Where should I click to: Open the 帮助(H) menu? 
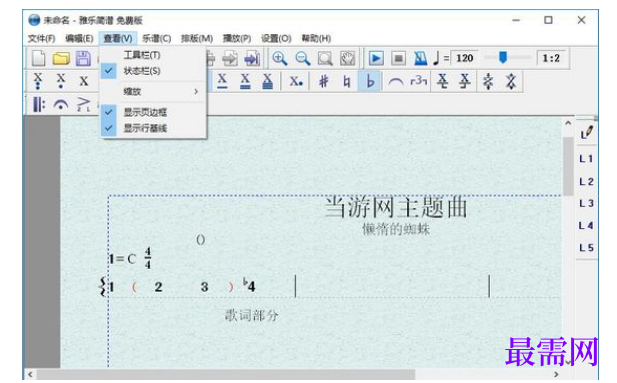pyautogui.click(x=316, y=38)
